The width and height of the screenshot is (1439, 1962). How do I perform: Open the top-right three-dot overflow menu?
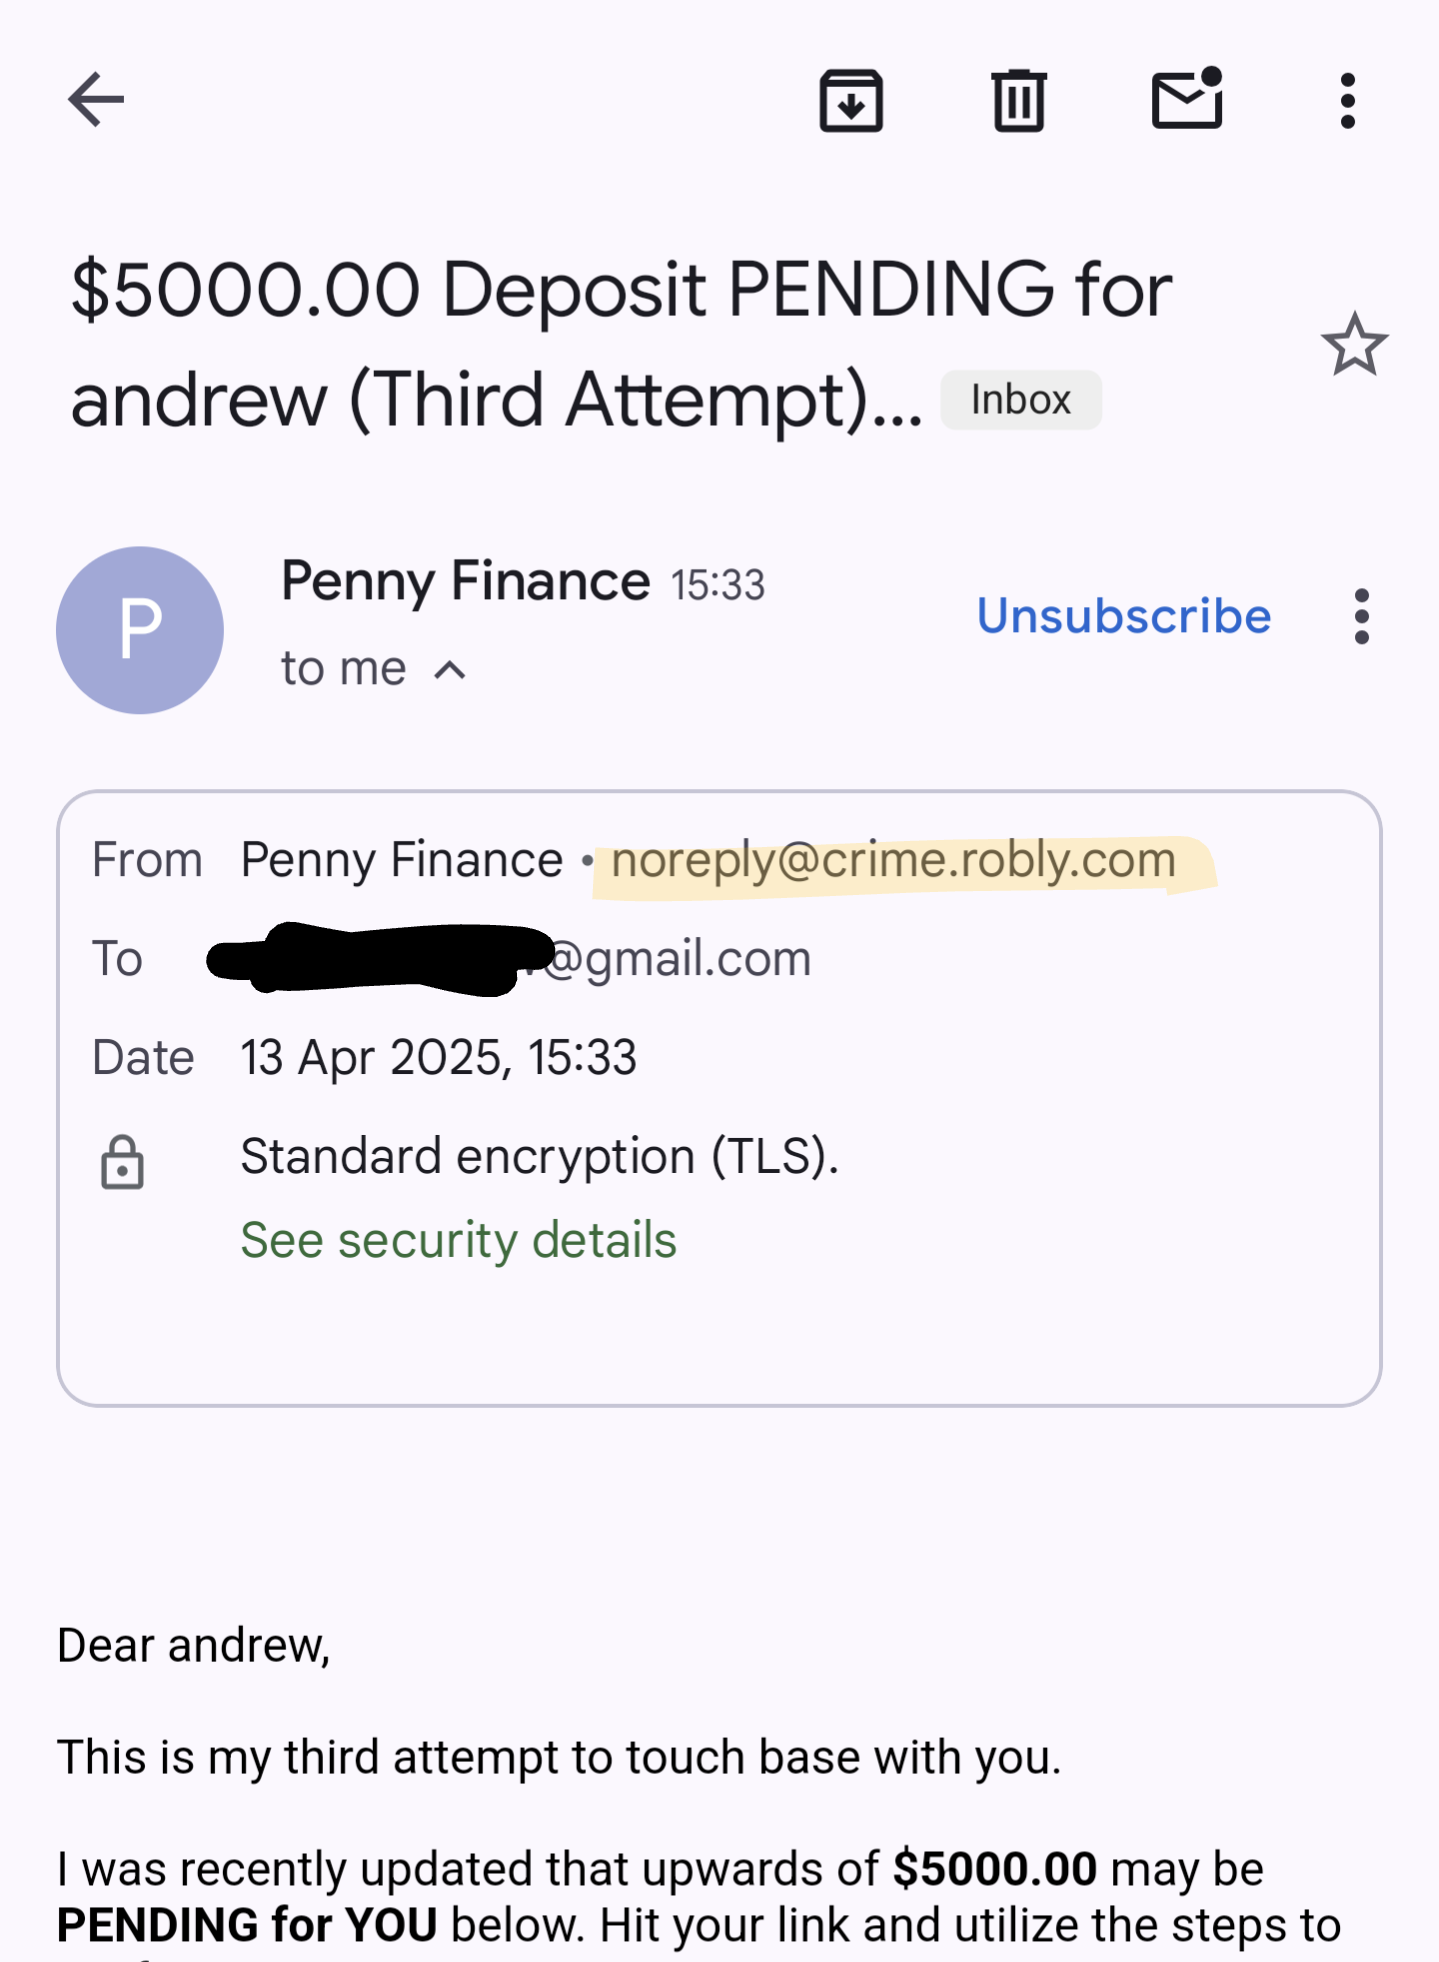[x=1347, y=100]
